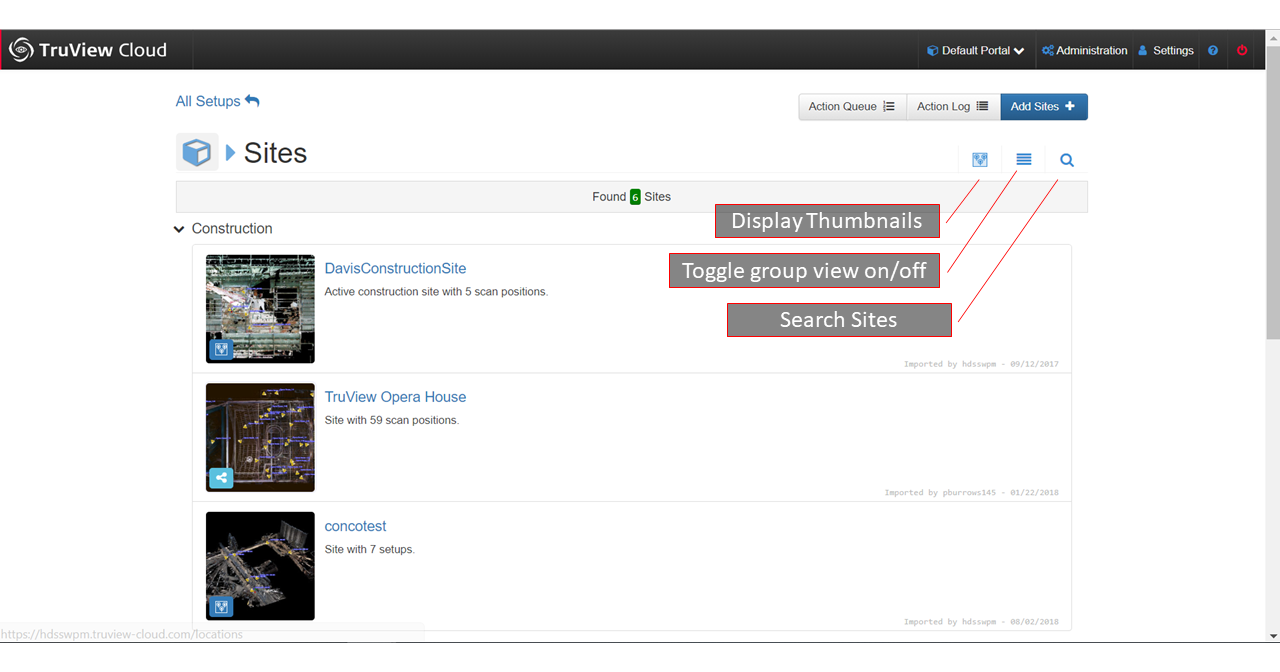Open the Action Log
Image resolution: width=1280 pixels, height=672 pixels.
coord(953,107)
